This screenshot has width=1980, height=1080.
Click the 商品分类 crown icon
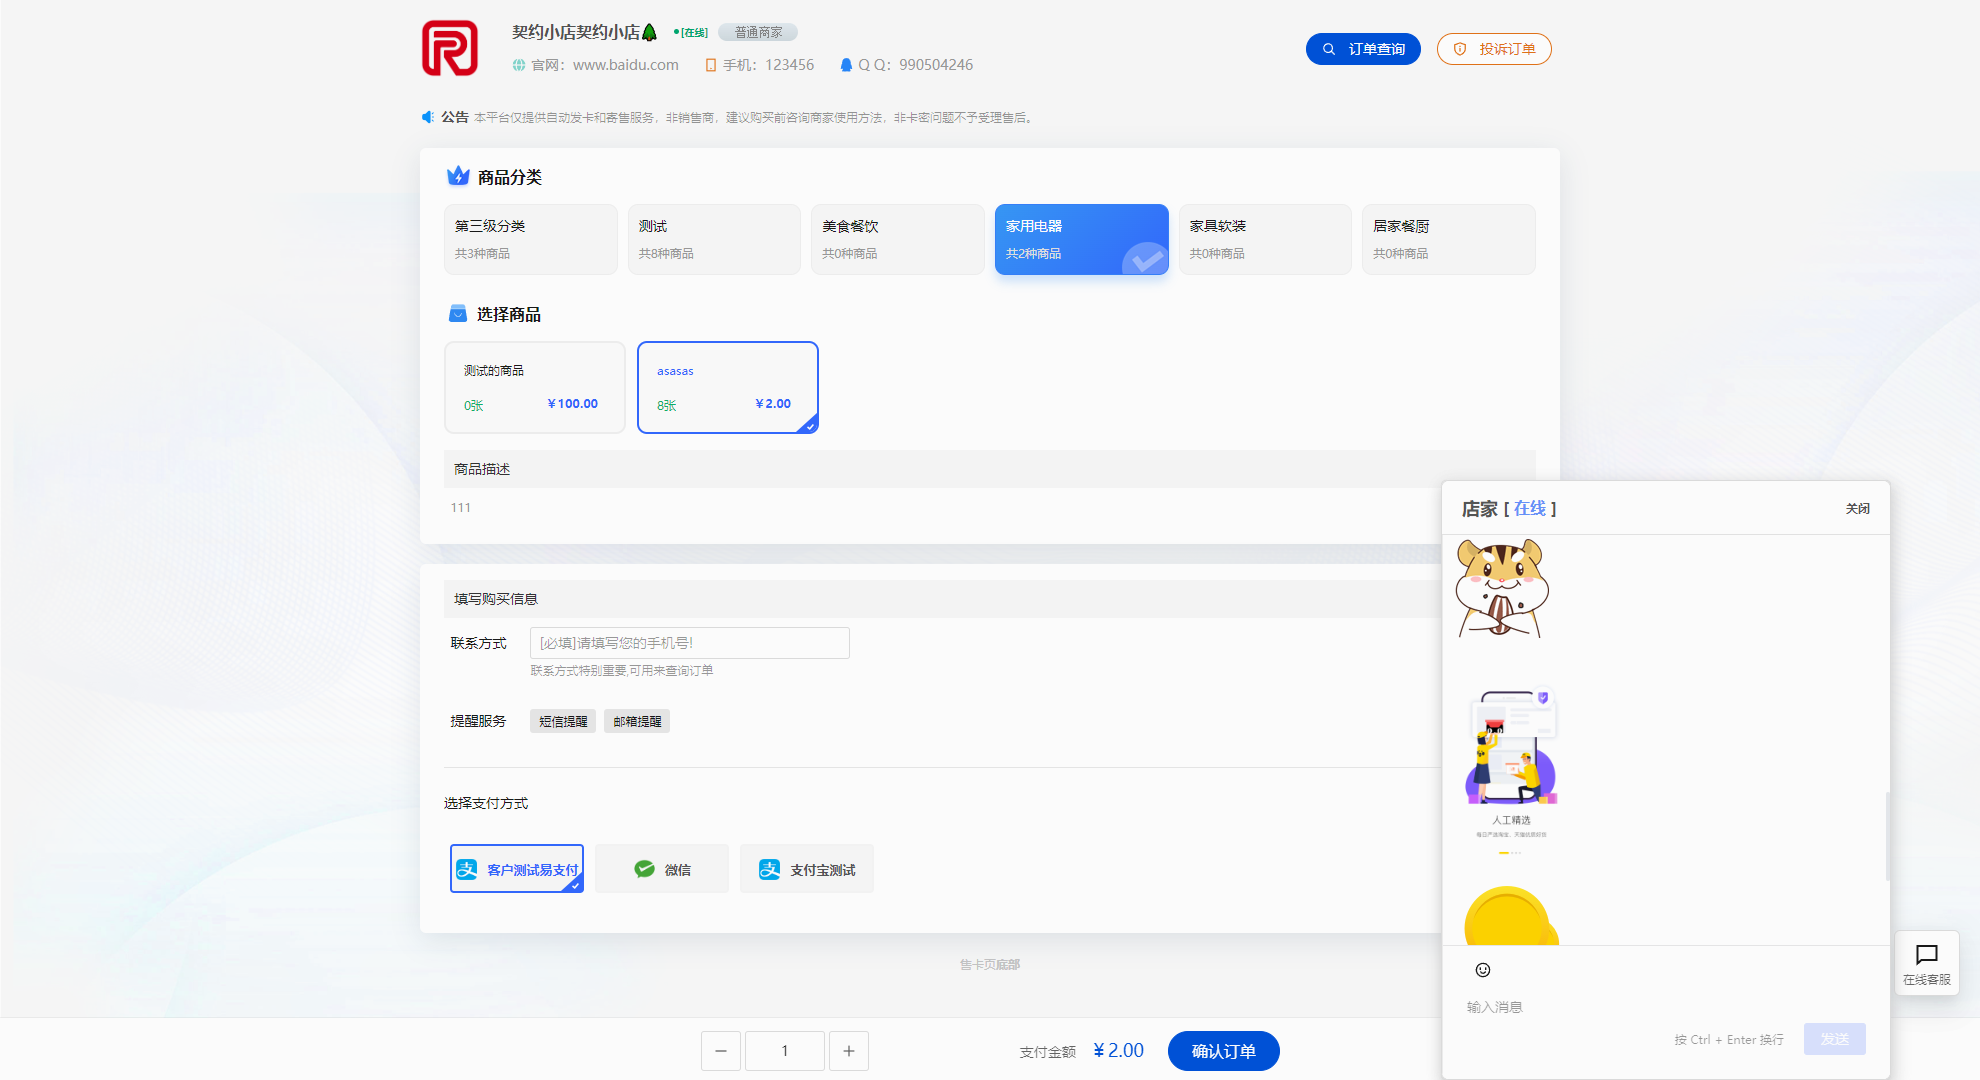(x=458, y=176)
